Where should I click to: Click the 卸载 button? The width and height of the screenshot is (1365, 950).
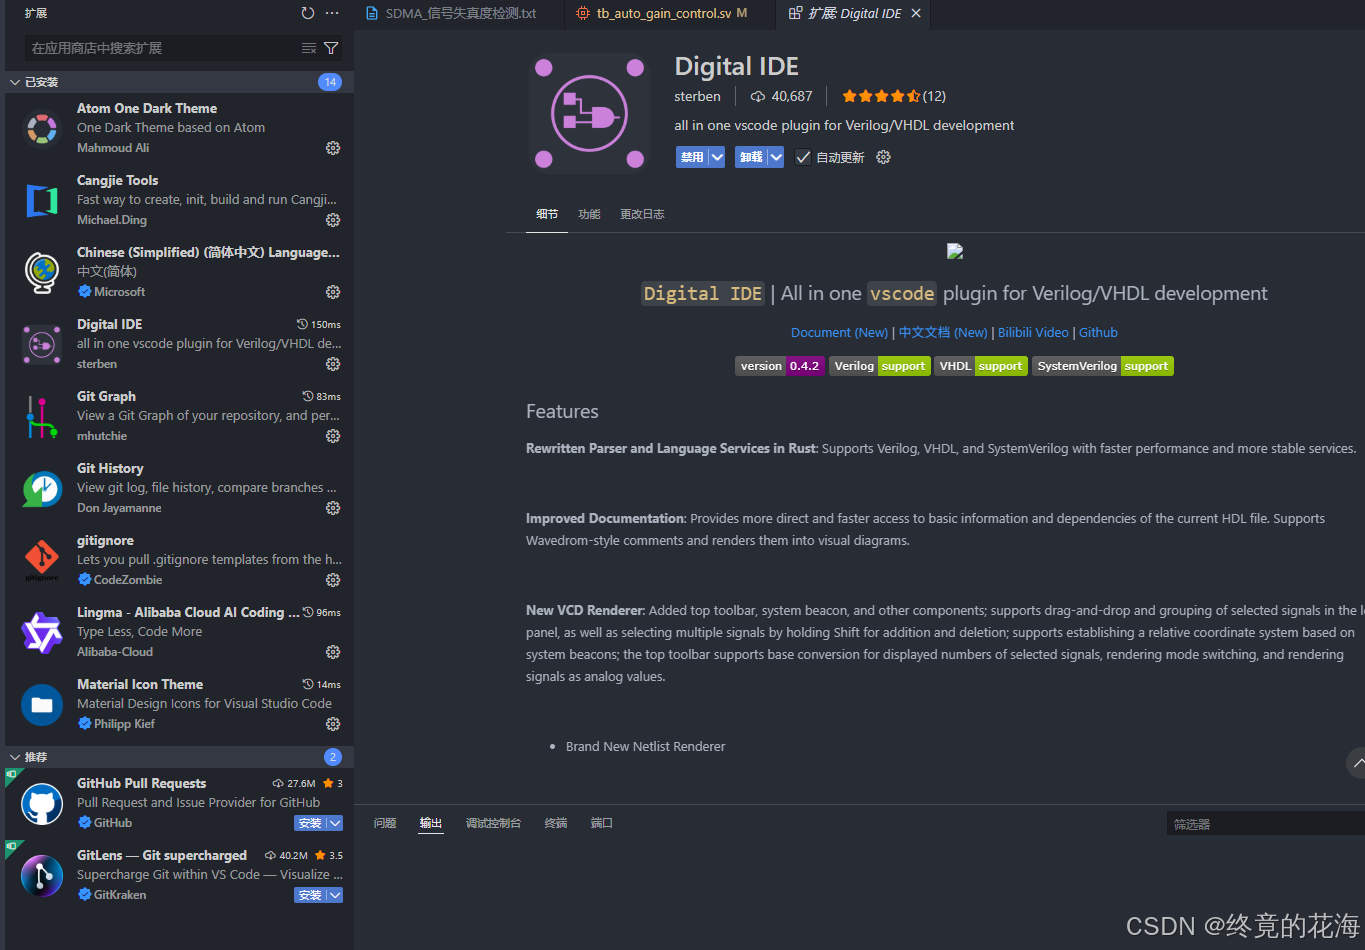coord(751,157)
